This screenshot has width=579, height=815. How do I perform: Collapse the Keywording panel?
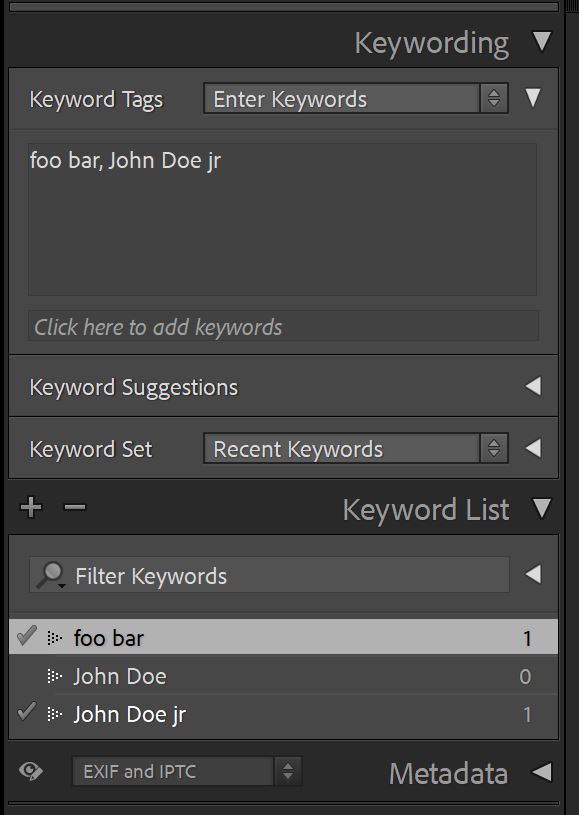coord(540,42)
